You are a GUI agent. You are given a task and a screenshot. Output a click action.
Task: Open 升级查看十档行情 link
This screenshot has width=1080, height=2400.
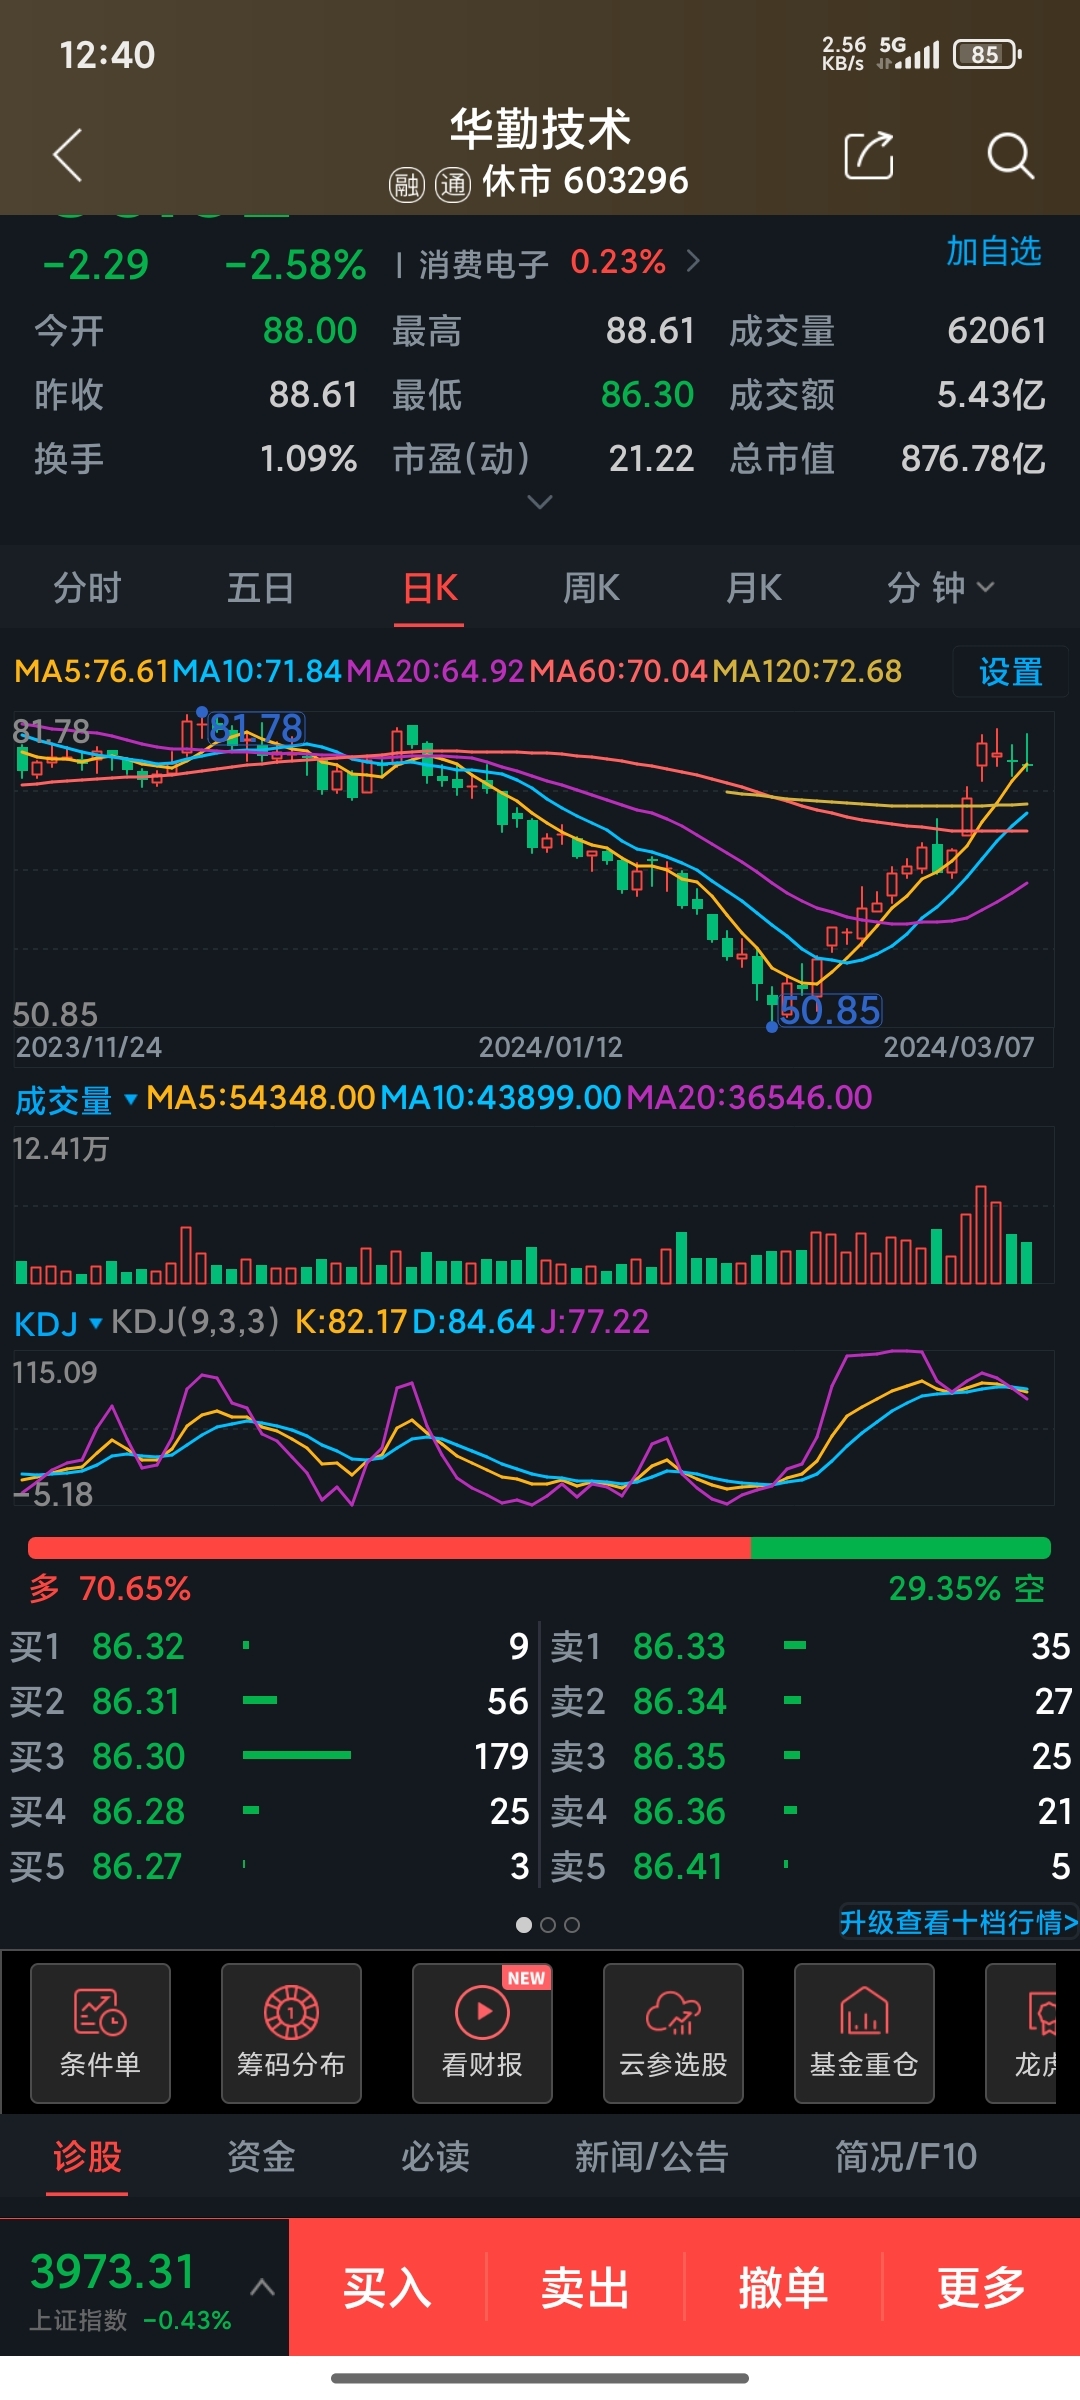[958, 1922]
